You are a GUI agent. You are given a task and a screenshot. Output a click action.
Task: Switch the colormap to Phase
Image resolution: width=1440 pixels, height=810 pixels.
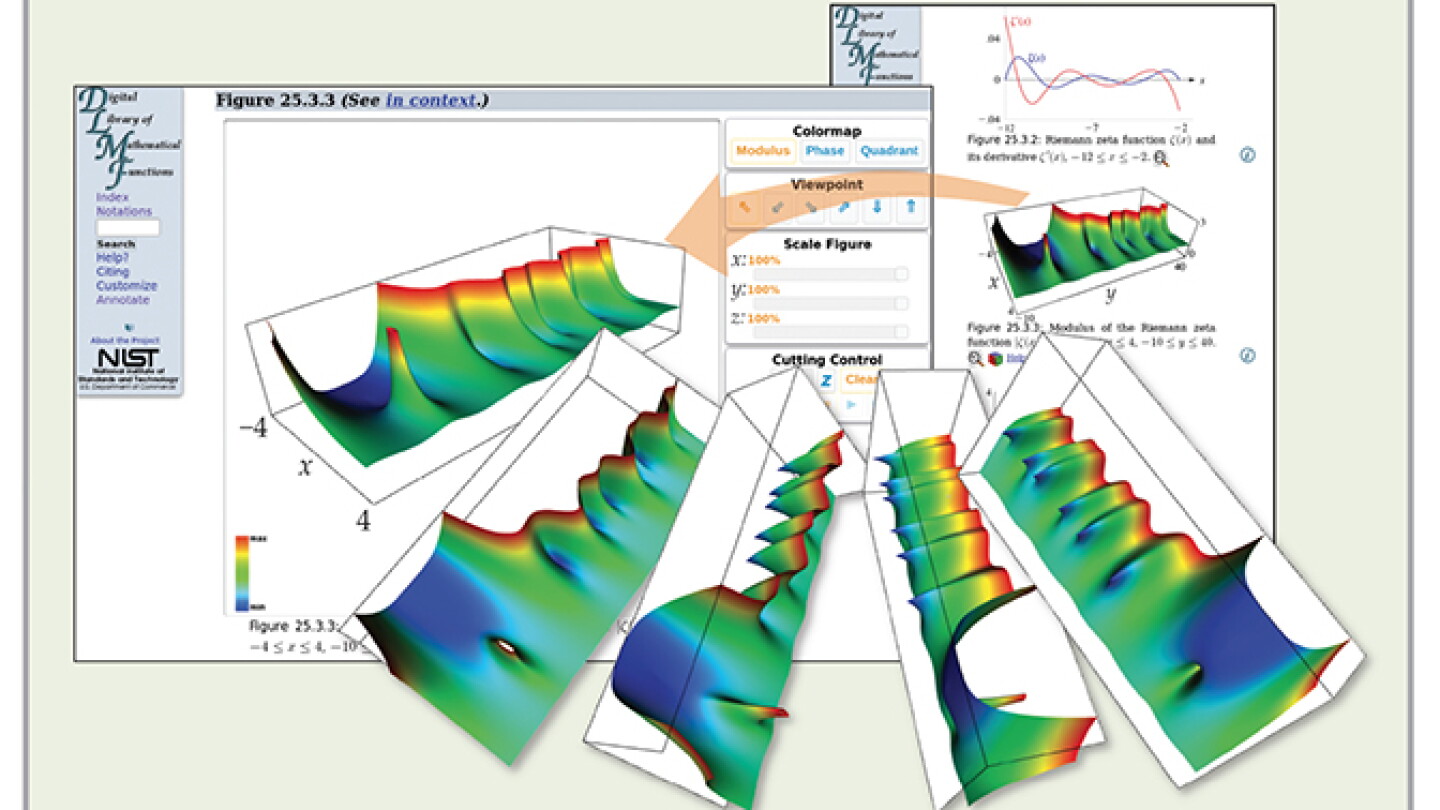point(825,151)
